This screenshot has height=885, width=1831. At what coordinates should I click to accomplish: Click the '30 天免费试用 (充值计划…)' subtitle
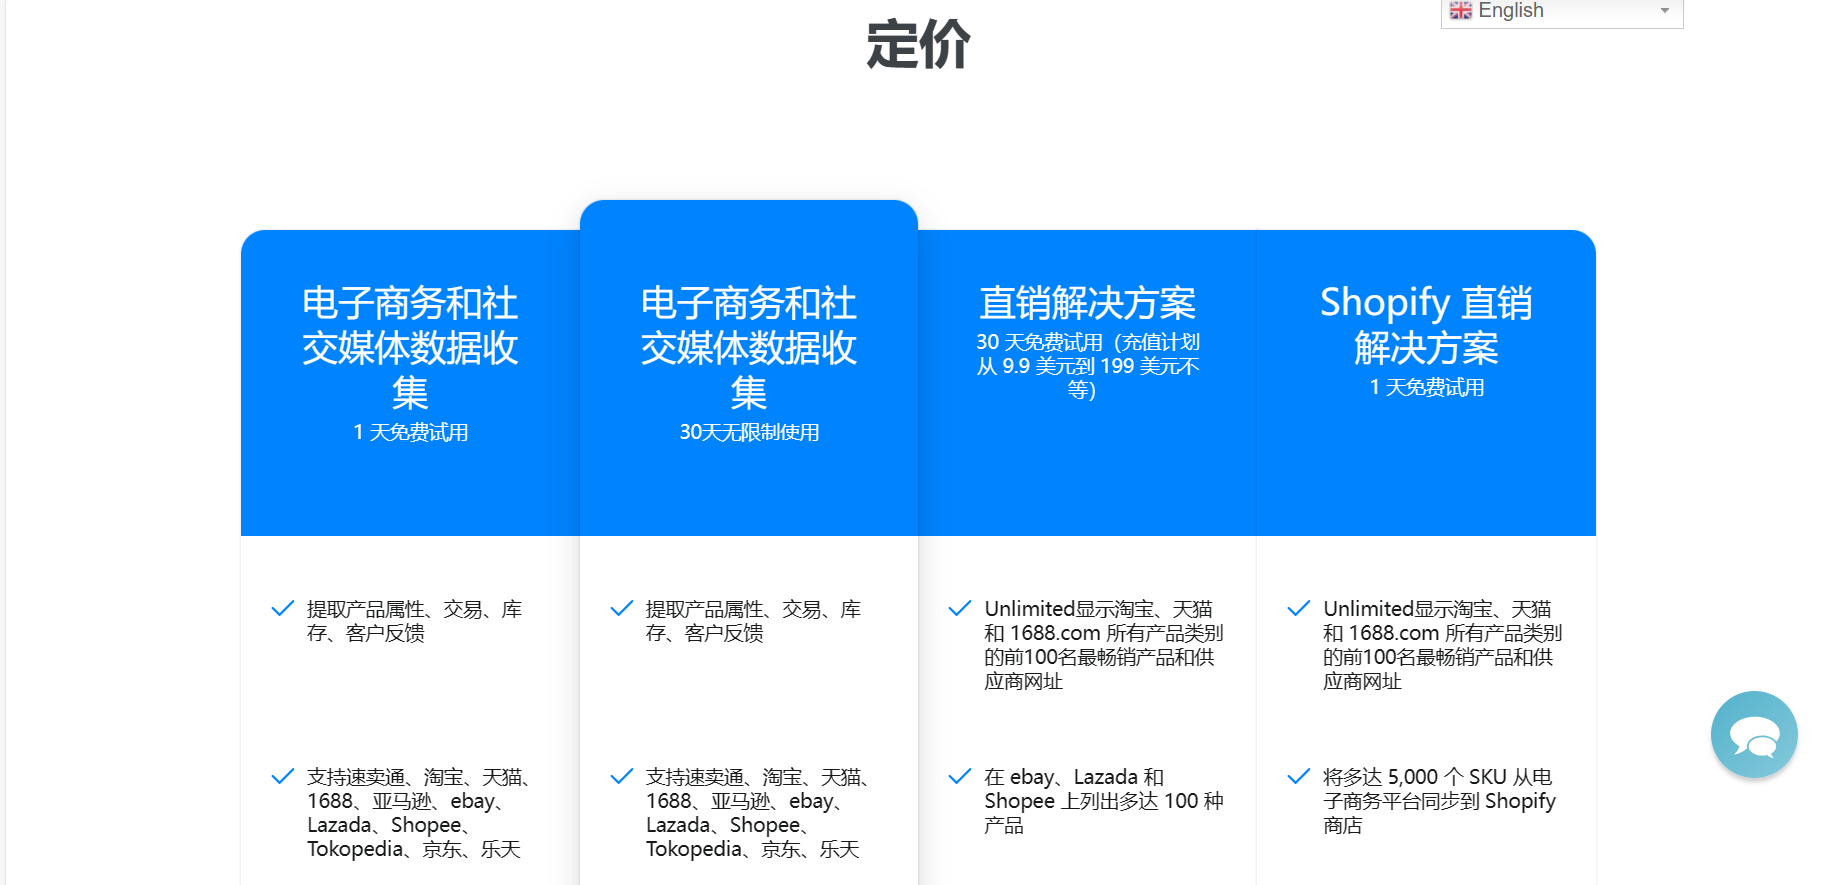[x=1088, y=366]
